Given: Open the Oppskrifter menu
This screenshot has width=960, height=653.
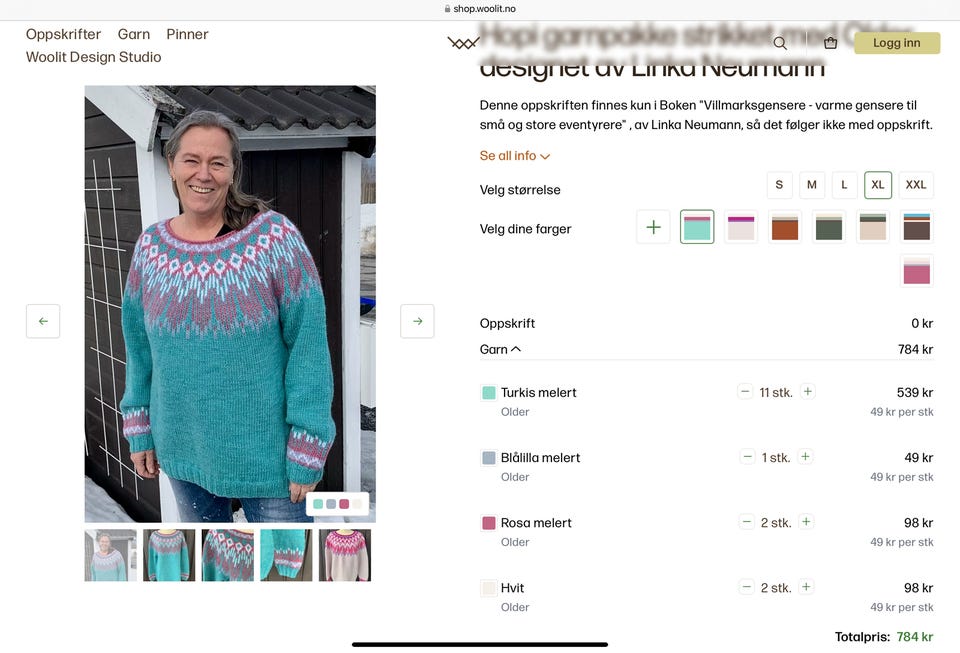Looking at the screenshot, I should point(63,34).
